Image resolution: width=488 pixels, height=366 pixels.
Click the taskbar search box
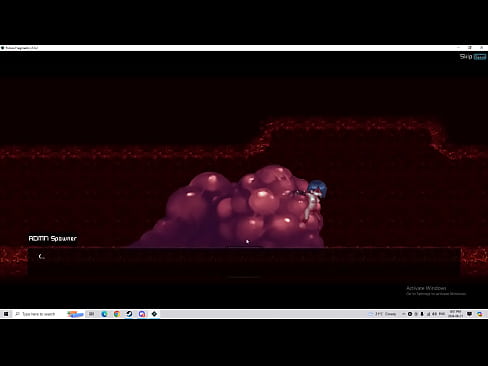(35, 314)
